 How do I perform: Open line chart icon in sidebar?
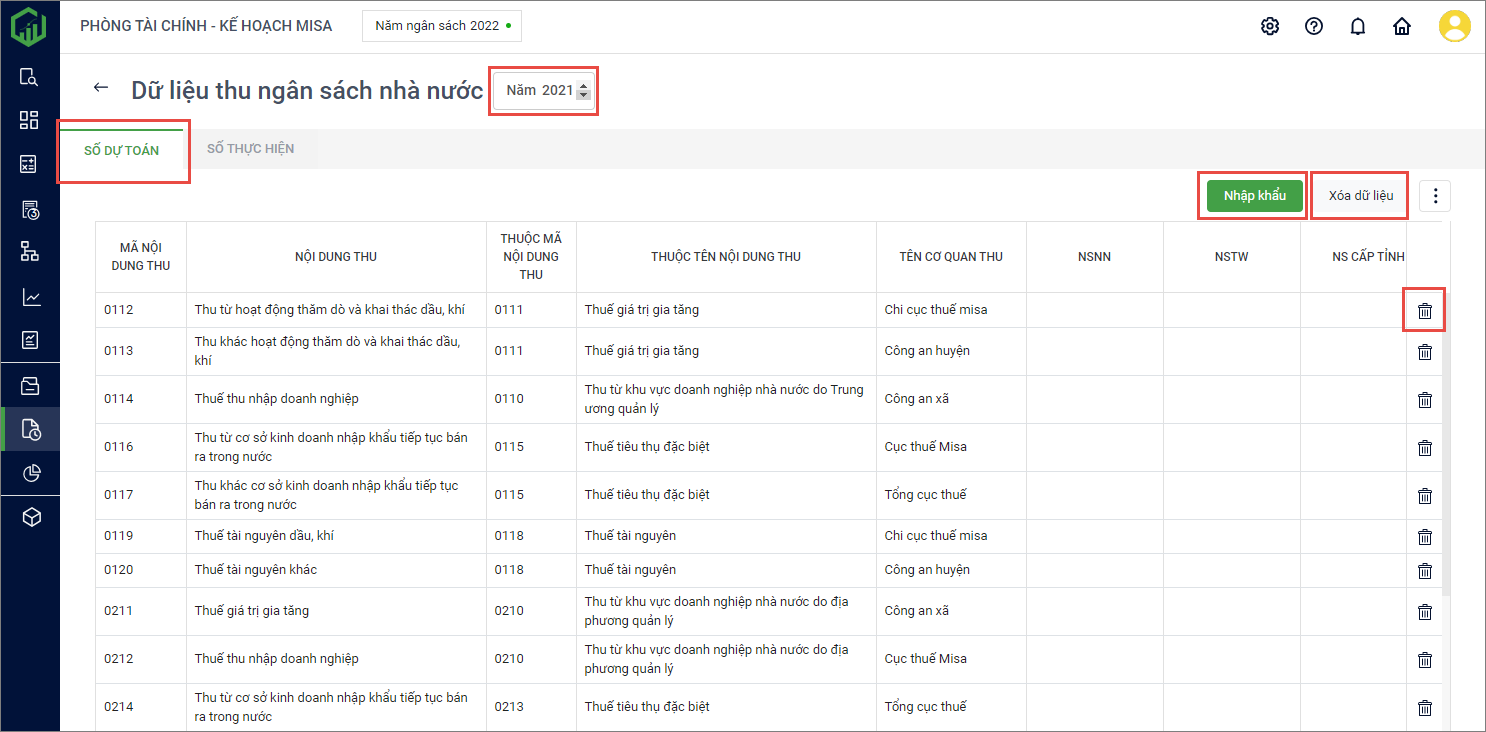(x=30, y=297)
